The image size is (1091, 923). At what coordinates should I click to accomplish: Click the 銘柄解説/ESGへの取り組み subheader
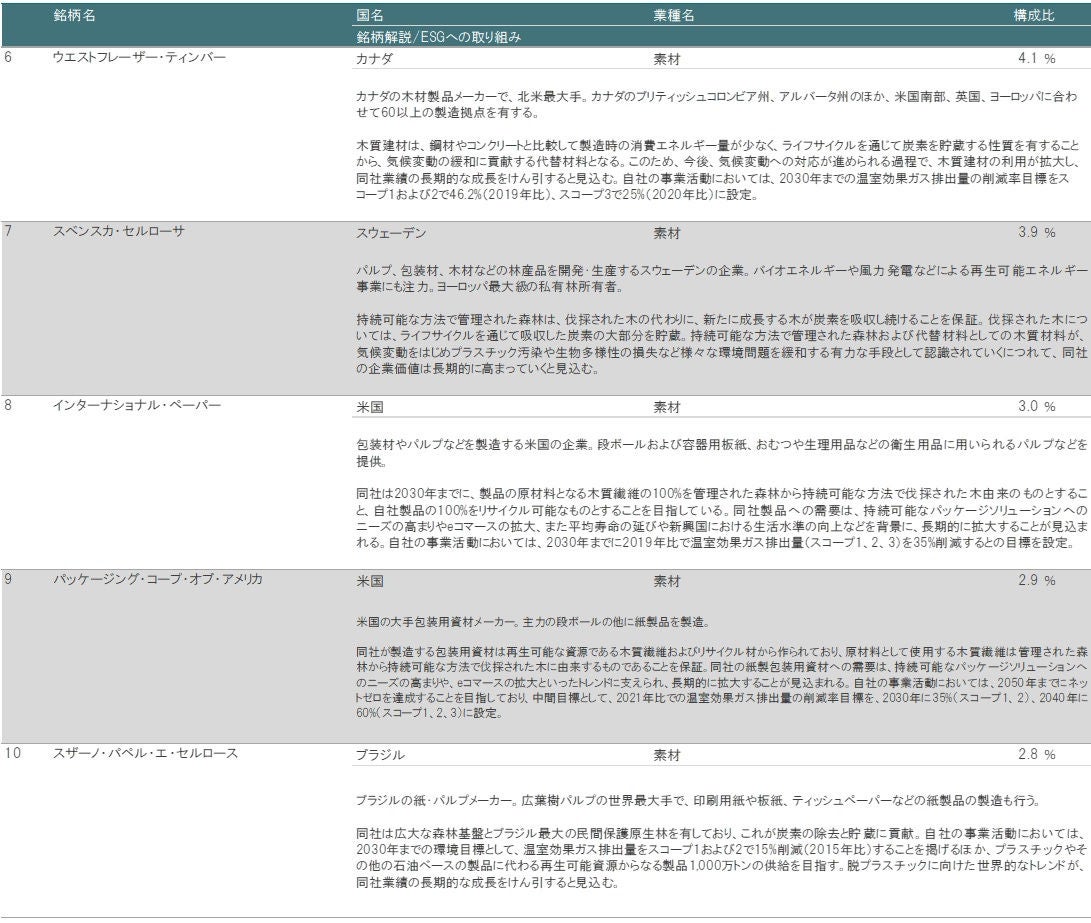438,37
